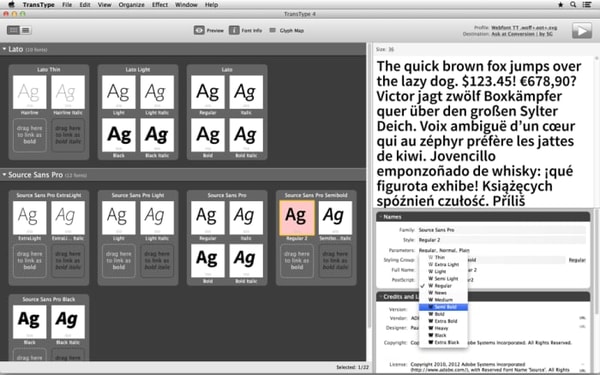Select Source Sans Pro Semibold Italic tile
The height and width of the screenshot is (375, 600).
click(335, 218)
